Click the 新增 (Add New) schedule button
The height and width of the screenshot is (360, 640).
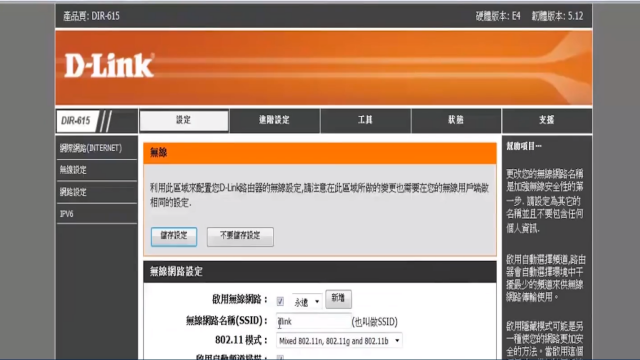coord(338,299)
